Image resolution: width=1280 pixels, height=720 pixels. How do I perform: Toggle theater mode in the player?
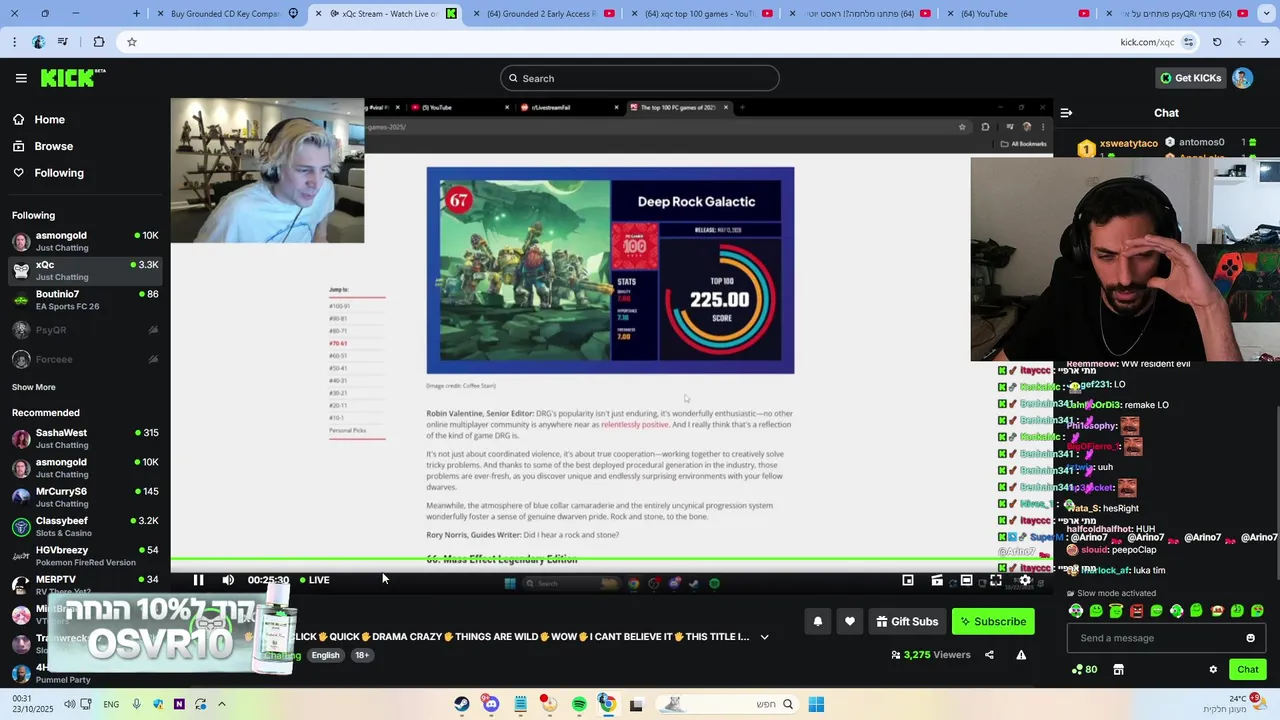(x=966, y=580)
